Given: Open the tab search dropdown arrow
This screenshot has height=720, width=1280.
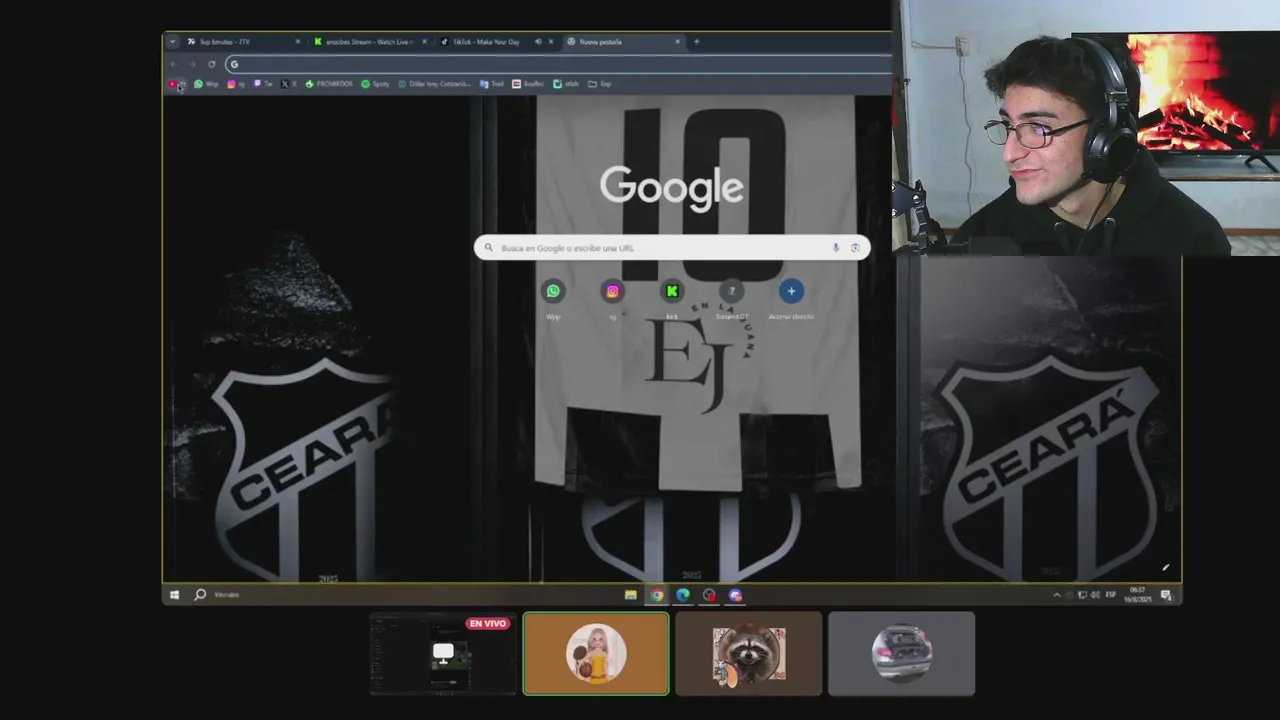Looking at the screenshot, I should tap(172, 42).
